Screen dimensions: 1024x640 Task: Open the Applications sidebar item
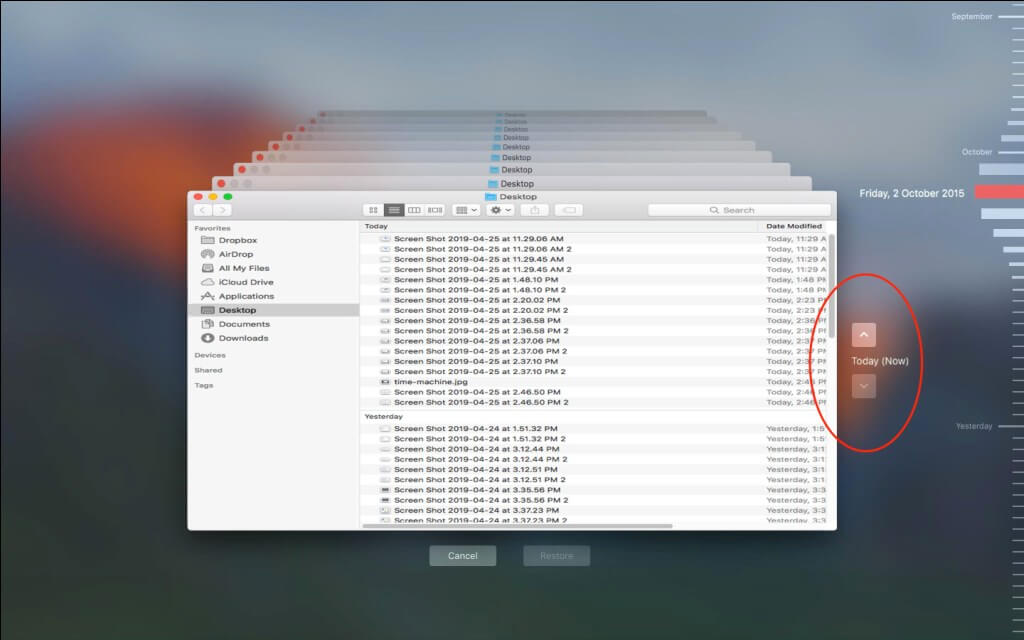coord(244,296)
